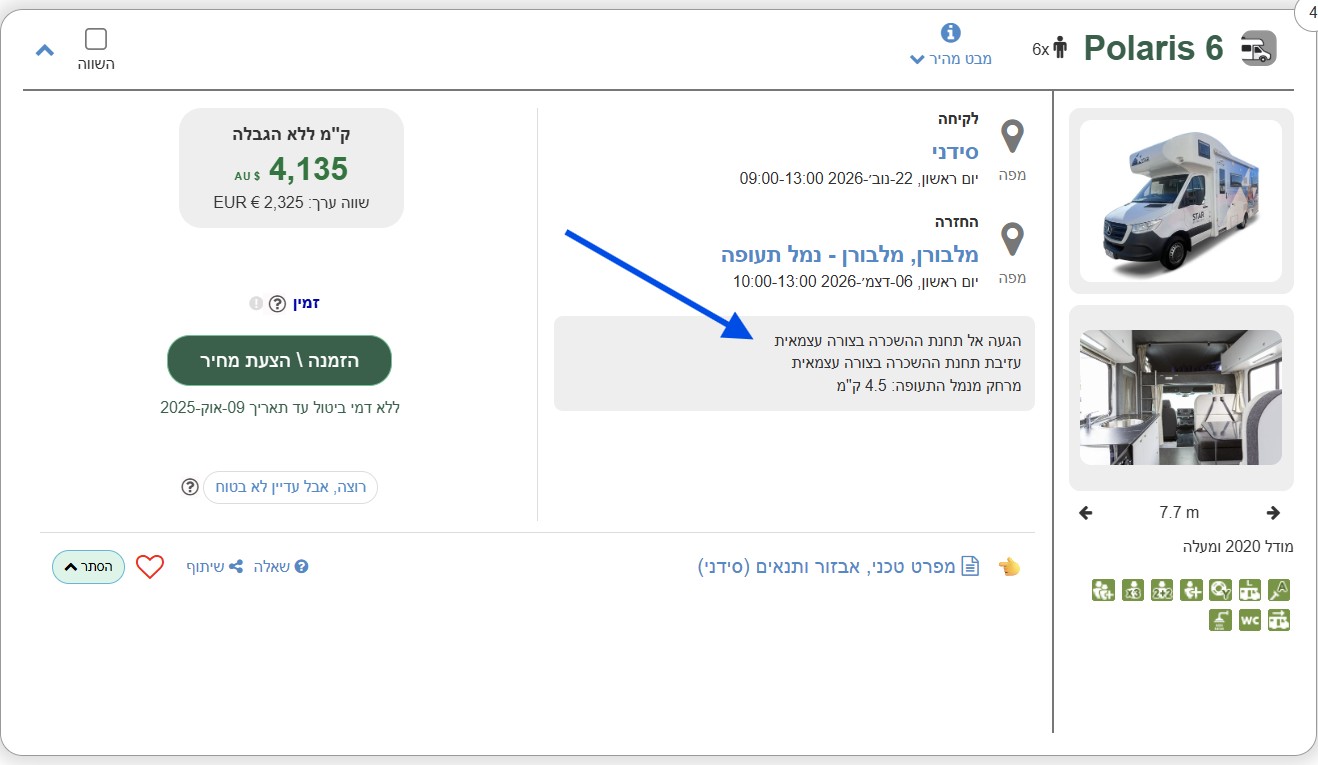This screenshot has width=1318, height=765.
Task: Click the shower feature icon
Action: (x=1220, y=620)
